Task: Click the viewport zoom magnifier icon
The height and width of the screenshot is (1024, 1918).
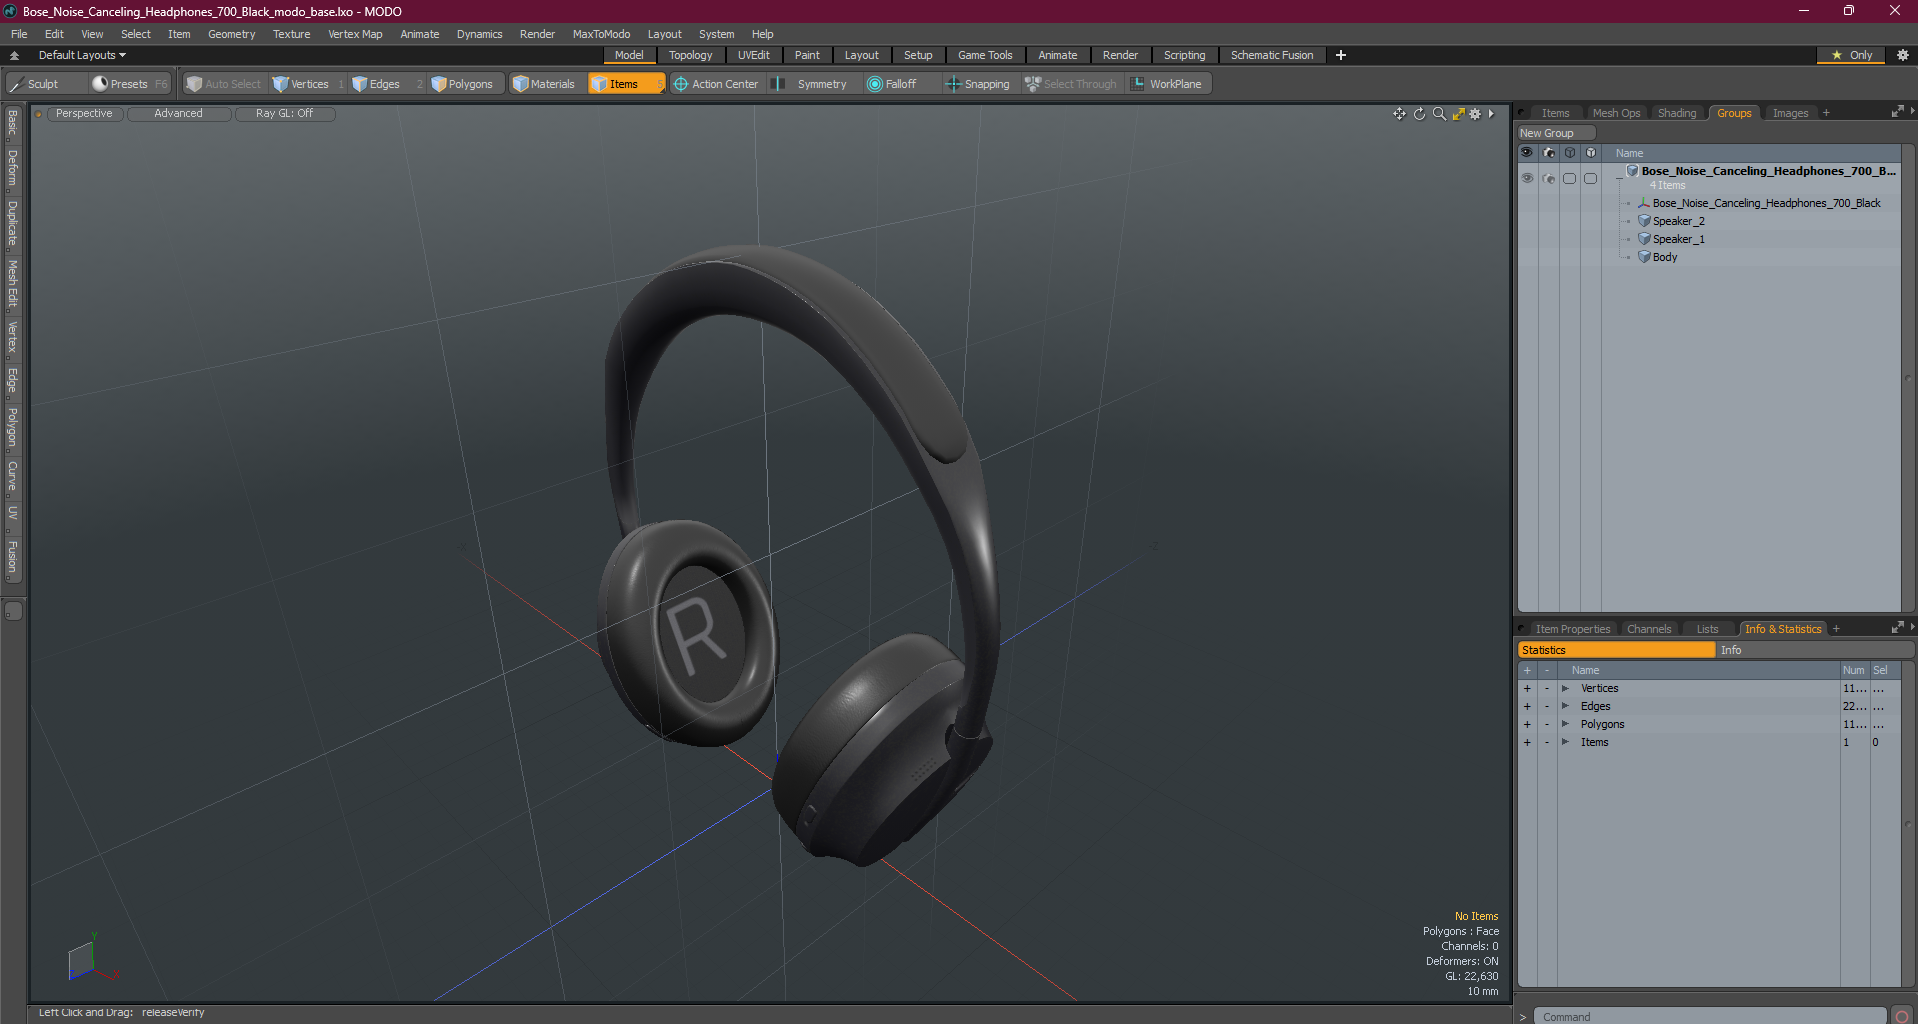Action: tap(1439, 114)
